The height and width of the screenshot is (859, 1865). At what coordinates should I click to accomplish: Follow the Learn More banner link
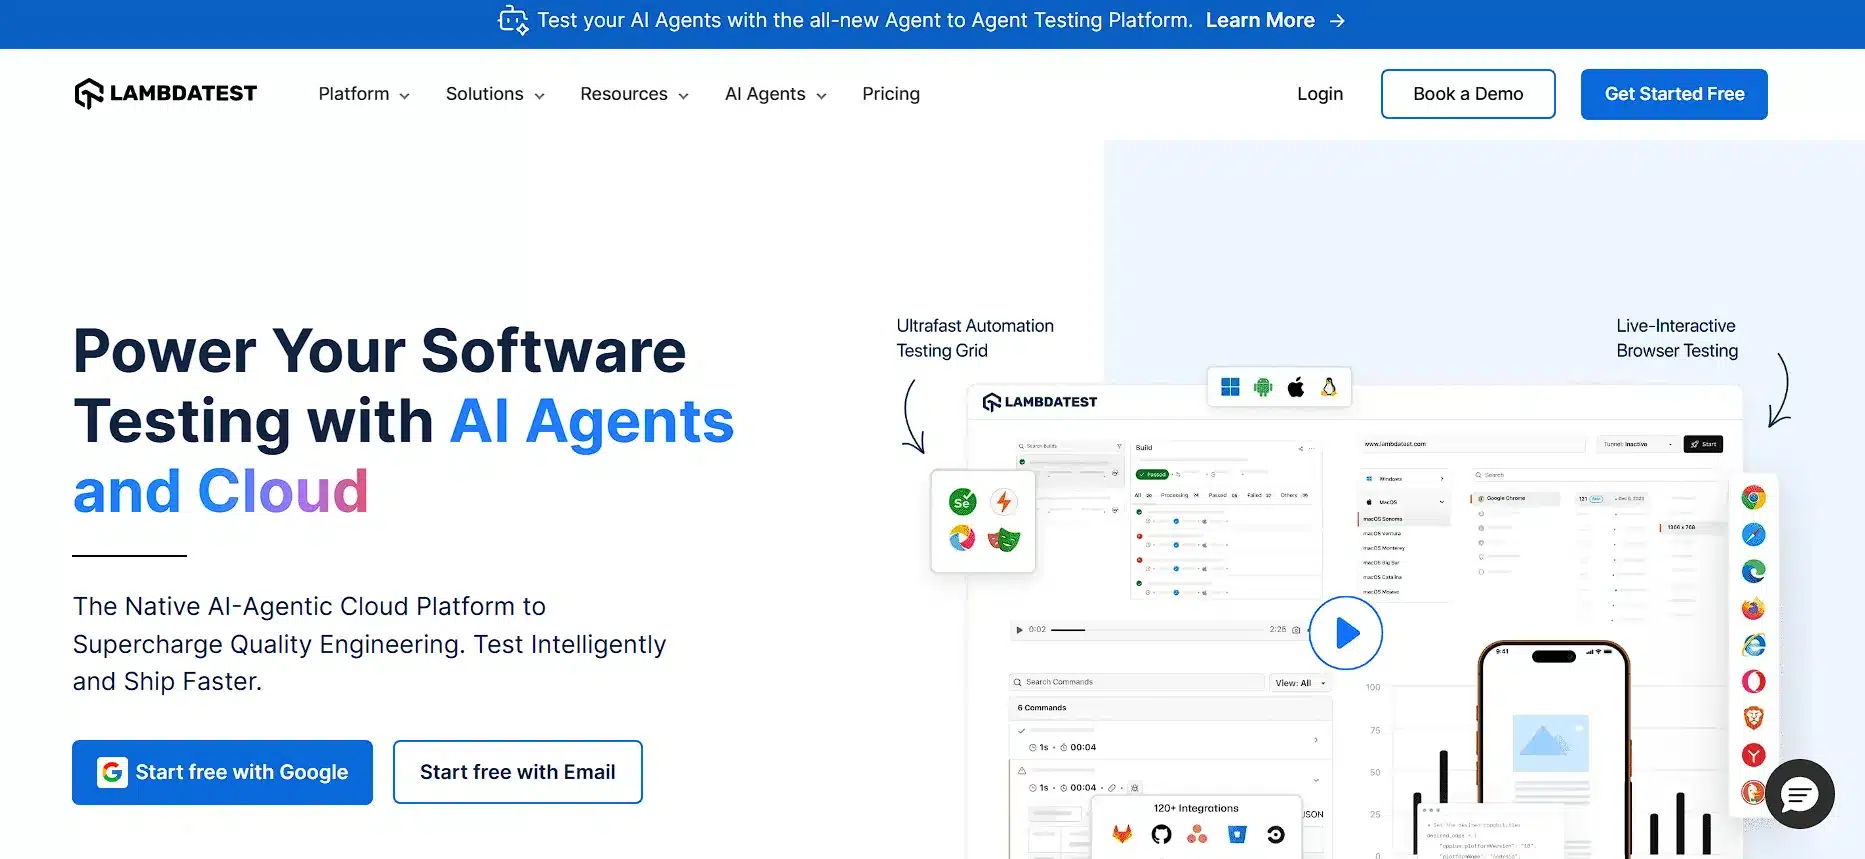point(1260,20)
